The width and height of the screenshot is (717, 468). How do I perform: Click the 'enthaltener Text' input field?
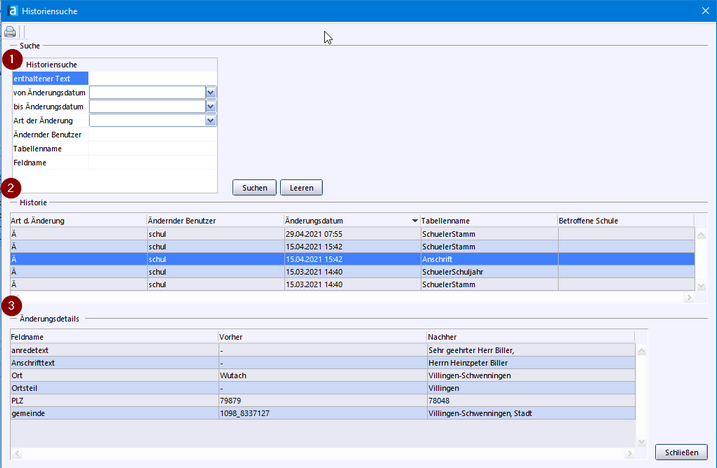click(152, 78)
